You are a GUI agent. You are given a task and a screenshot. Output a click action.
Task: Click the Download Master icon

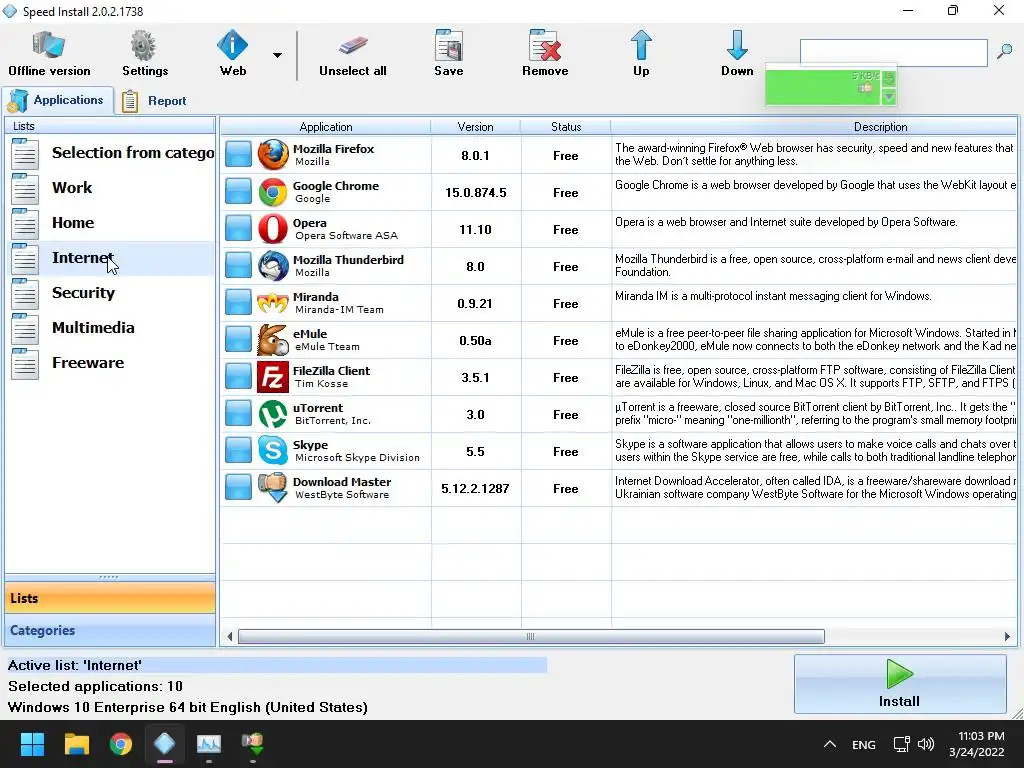click(x=273, y=488)
